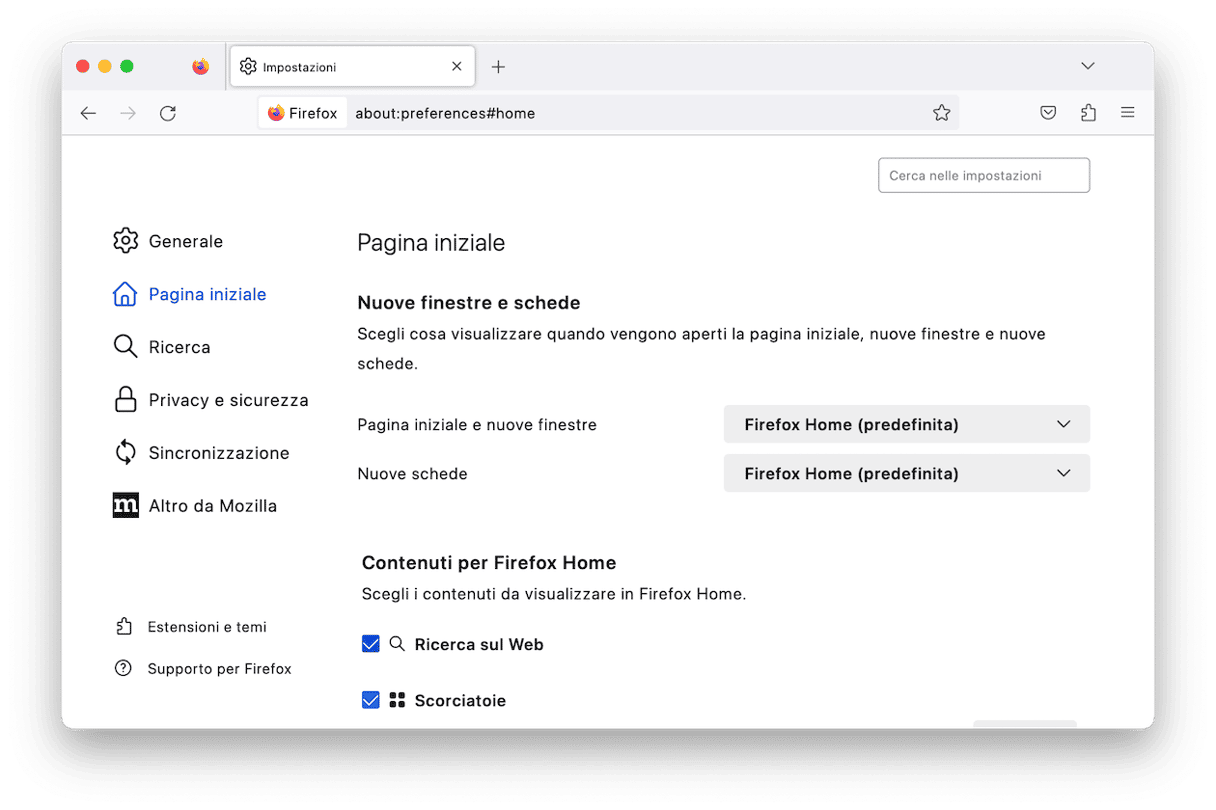Close the Impostazioni tab

pyautogui.click(x=457, y=67)
